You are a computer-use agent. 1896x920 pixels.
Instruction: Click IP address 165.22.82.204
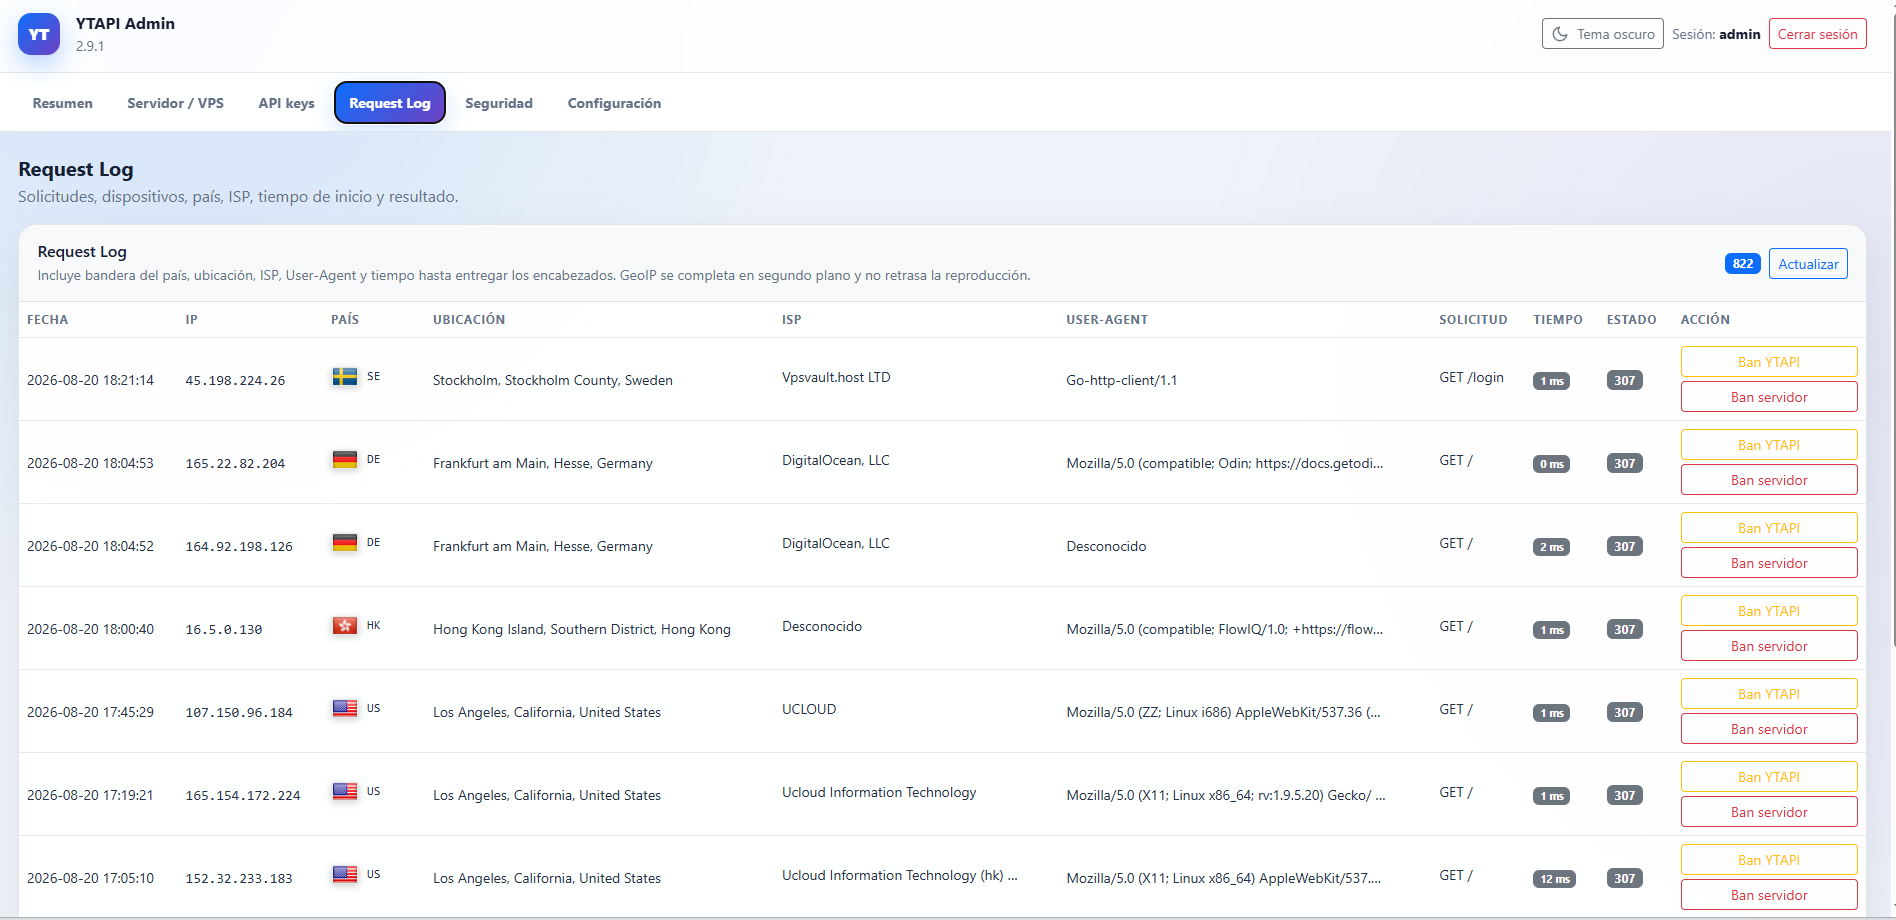click(x=235, y=464)
